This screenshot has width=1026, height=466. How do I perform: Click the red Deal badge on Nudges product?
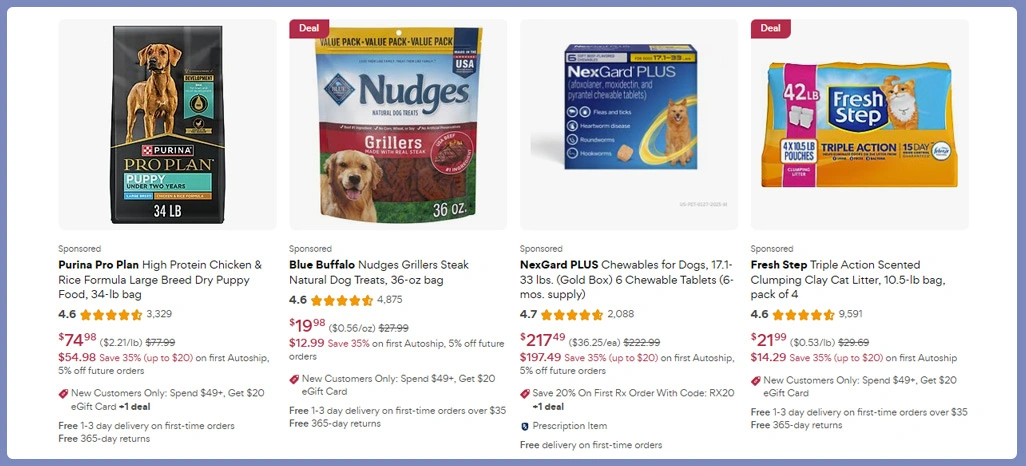click(x=309, y=28)
